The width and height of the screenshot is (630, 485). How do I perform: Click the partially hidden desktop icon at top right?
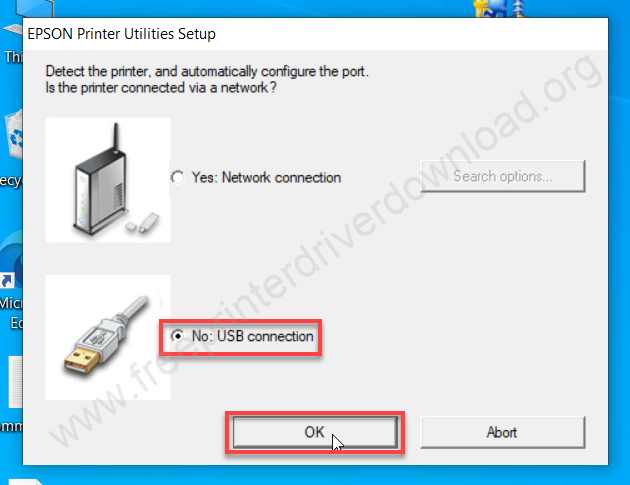coord(499,8)
